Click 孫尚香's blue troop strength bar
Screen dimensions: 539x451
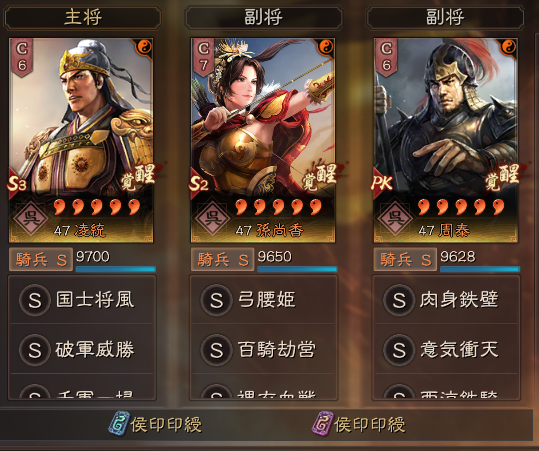pyautogui.click(x=297, y=269)
